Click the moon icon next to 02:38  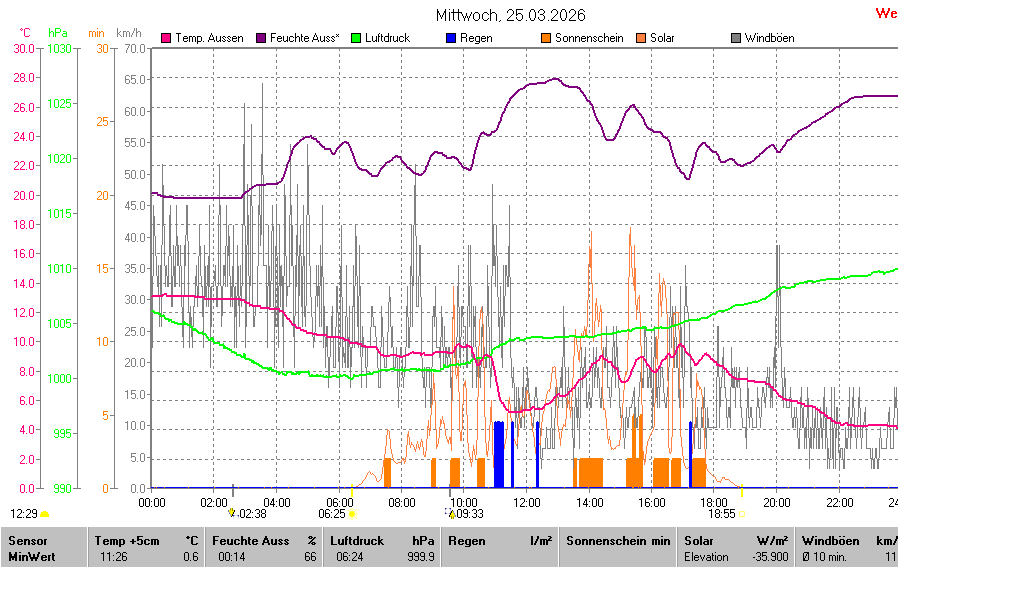coord(232,514)
